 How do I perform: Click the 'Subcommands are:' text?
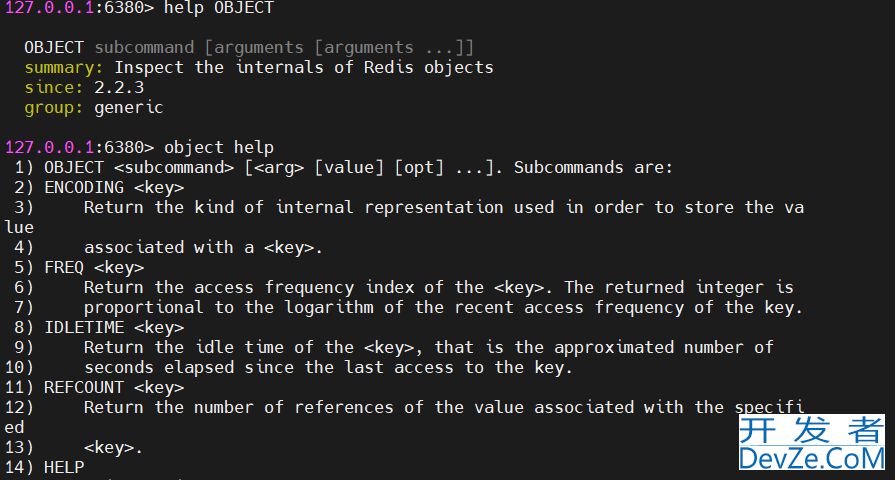click(x=593, y=167)
